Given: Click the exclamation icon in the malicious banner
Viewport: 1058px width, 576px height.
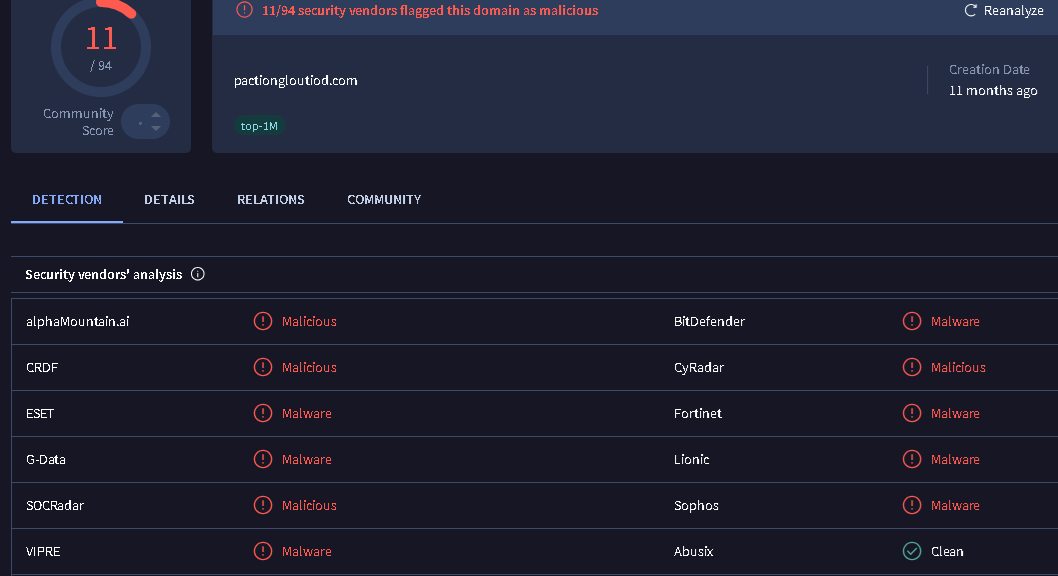Looking at the screenshot, I should (x=243, y=10).
